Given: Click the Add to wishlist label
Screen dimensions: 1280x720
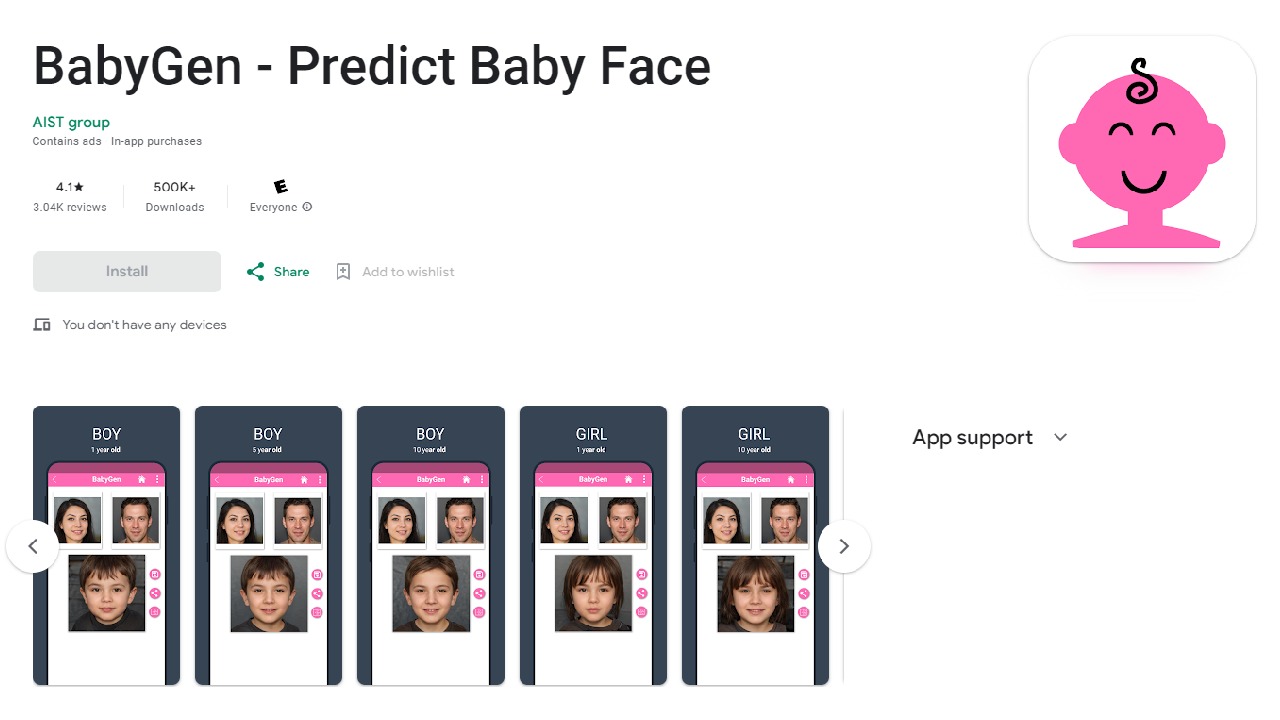Looking at the screenshot, I should pyautogui.click(x=408, y=272).
